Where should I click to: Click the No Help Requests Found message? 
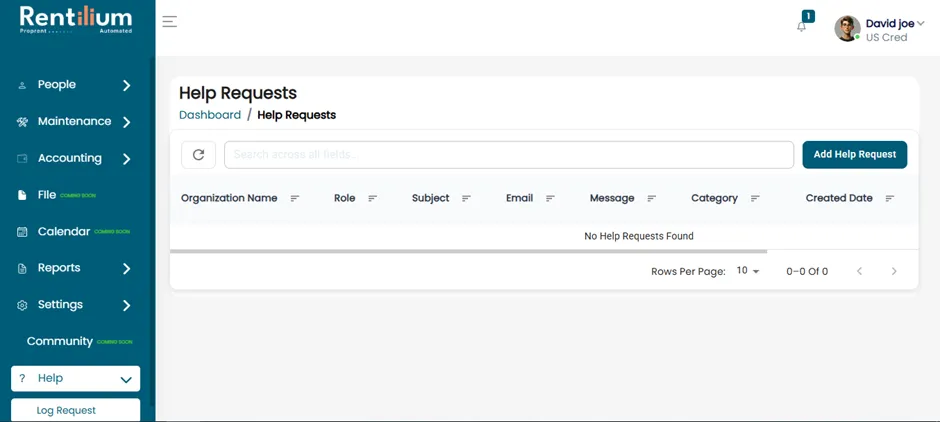coord(639,236)
